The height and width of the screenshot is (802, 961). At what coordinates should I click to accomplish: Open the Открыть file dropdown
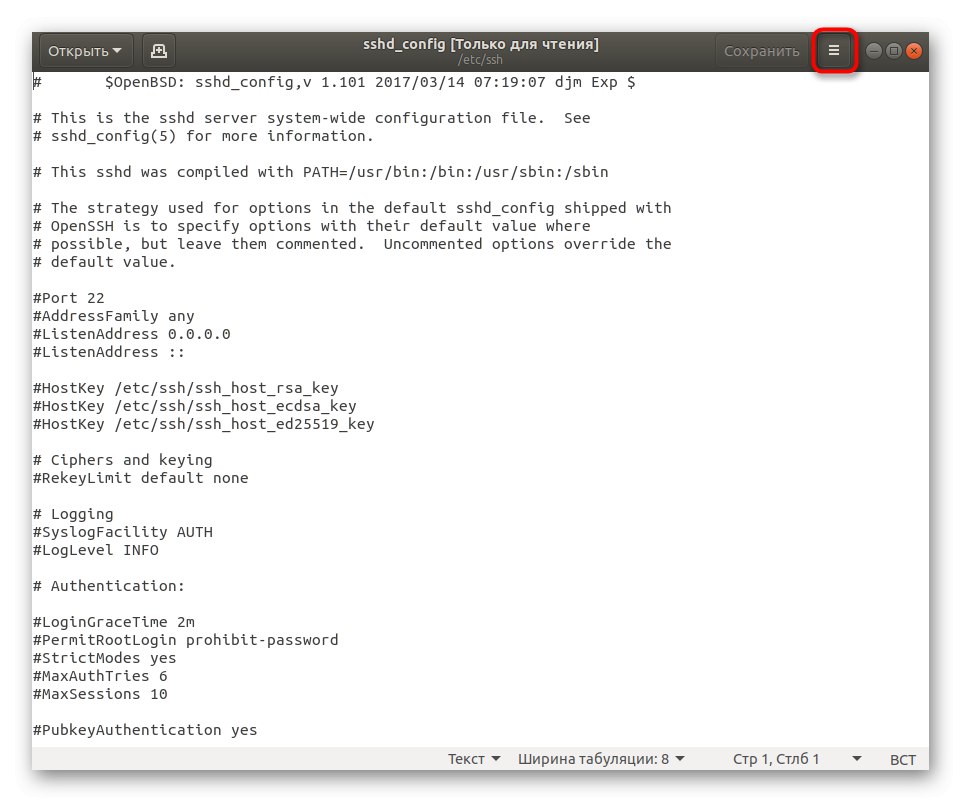[86, 51]
